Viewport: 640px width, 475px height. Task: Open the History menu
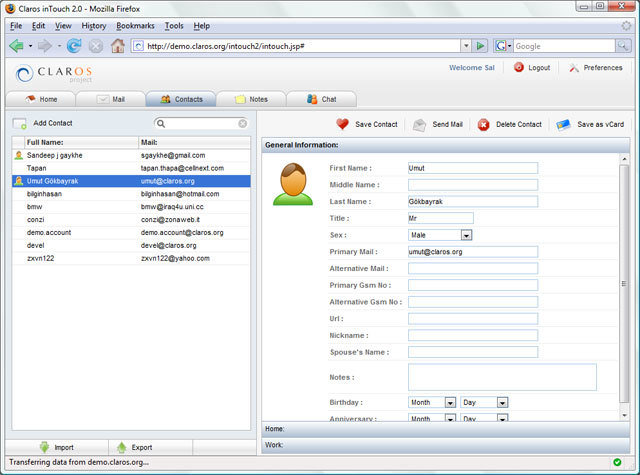[x=93, y=26]
